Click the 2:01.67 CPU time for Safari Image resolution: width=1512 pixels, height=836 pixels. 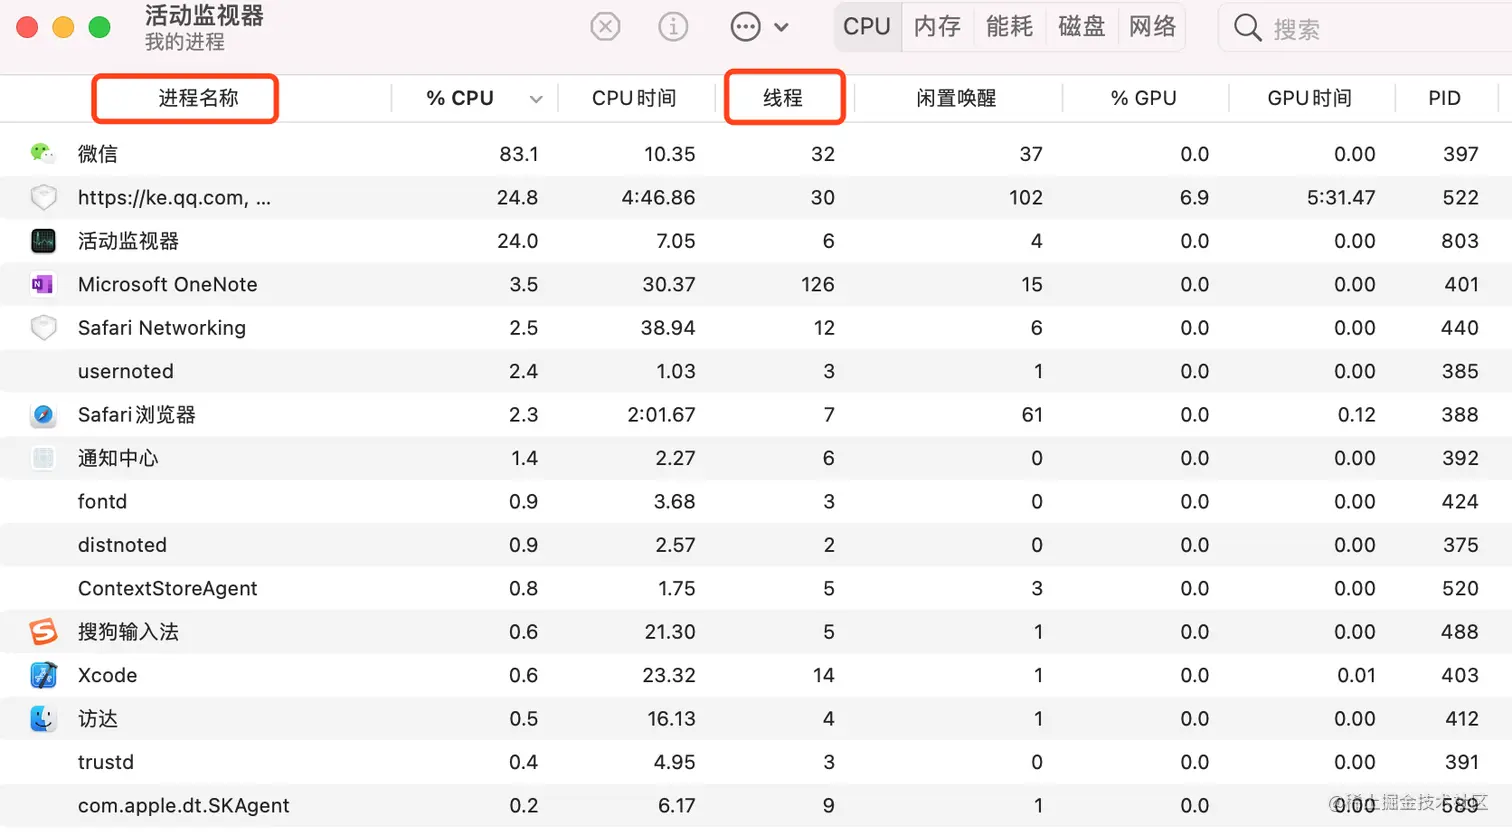coord(661,414)
